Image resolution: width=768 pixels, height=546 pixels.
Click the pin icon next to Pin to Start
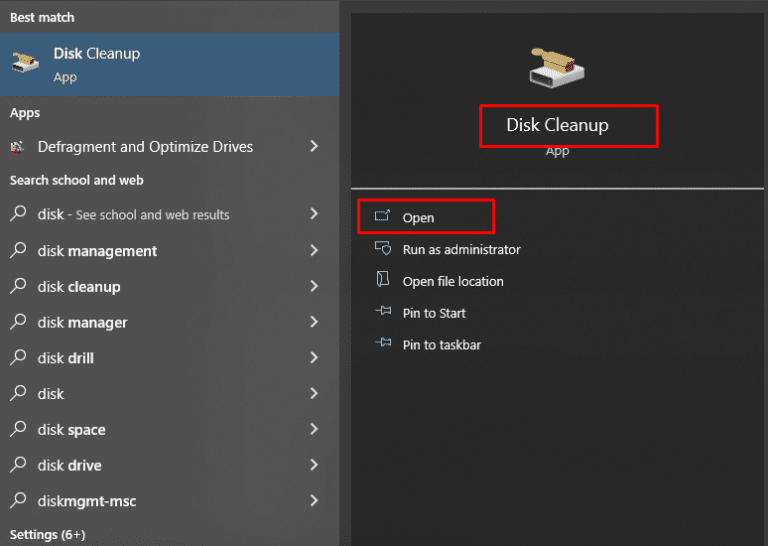383,310
